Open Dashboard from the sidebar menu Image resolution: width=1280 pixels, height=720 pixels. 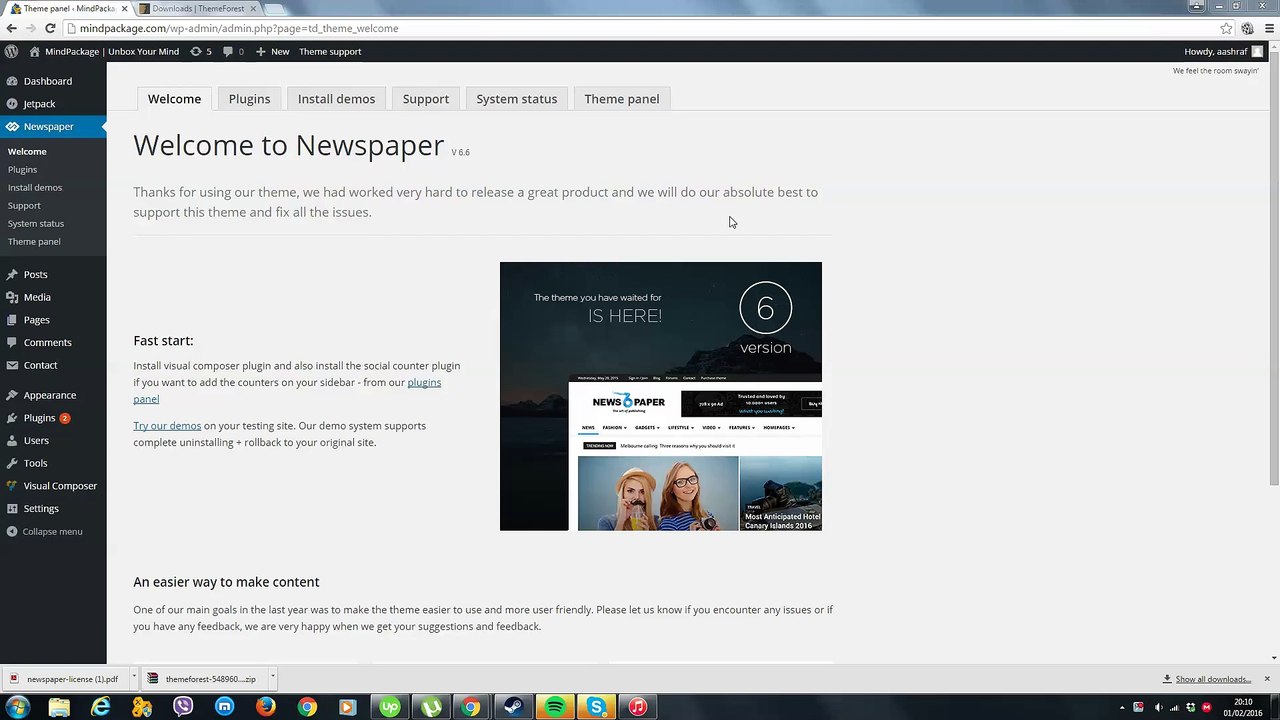click(48, 81)
